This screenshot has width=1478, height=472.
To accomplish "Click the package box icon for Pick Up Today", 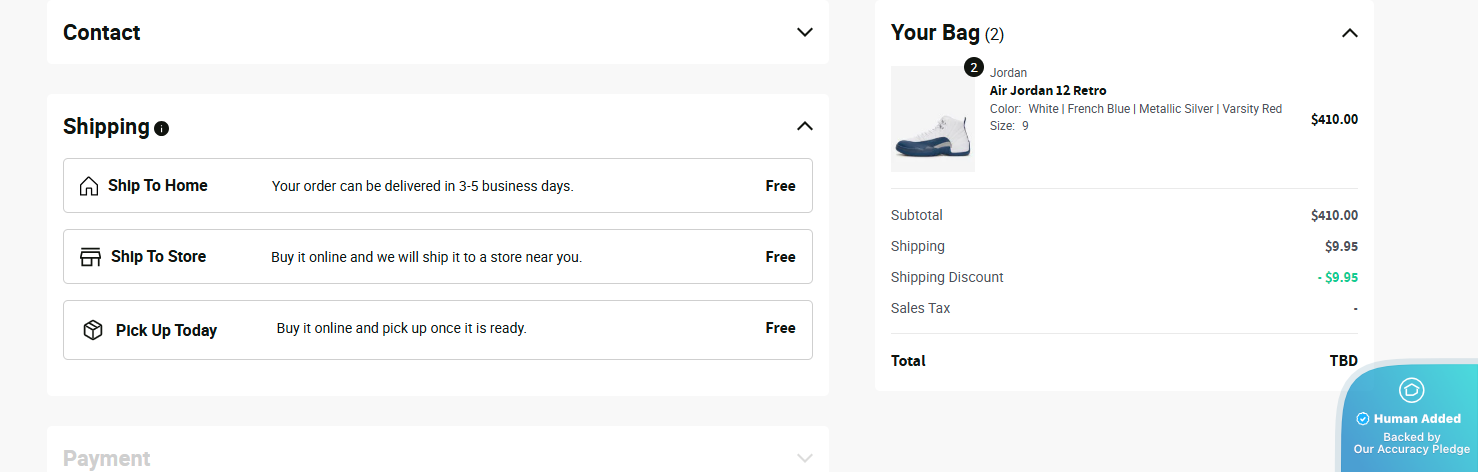I will (x=93, y=330).
